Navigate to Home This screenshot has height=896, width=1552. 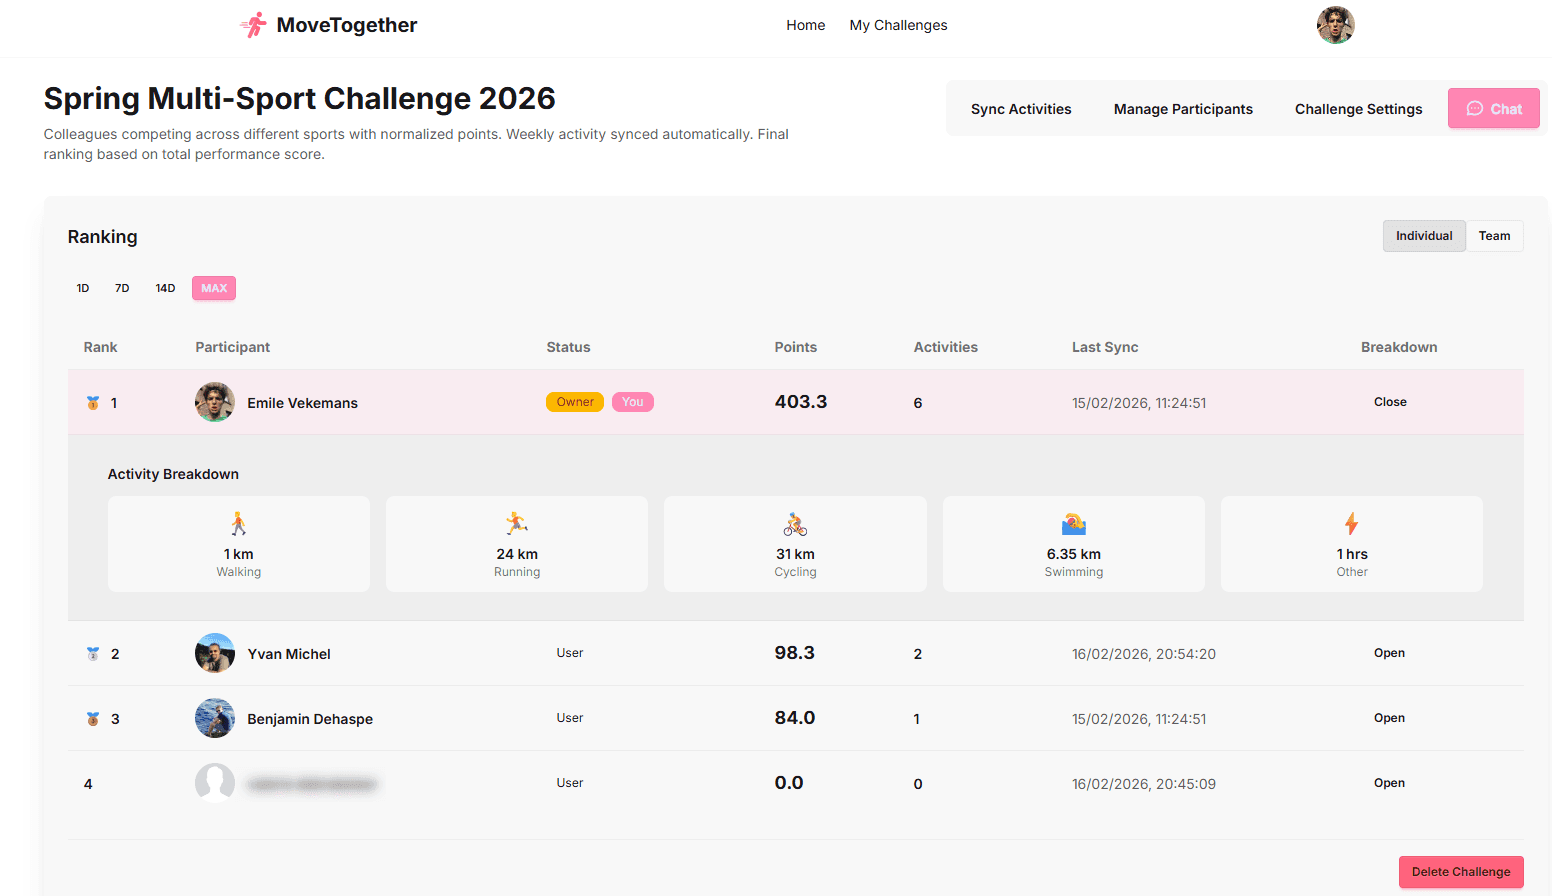coord(805,24)
